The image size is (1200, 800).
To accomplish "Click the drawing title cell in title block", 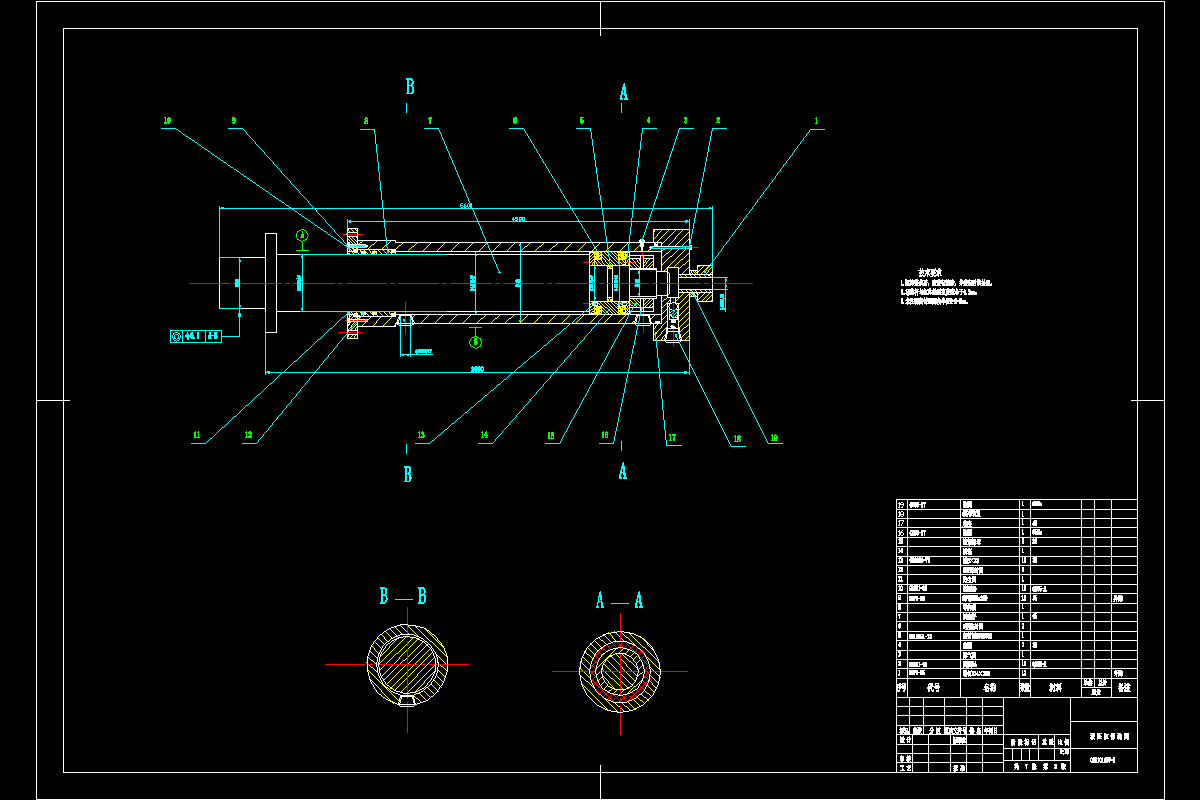I will tap(1104, 736).
